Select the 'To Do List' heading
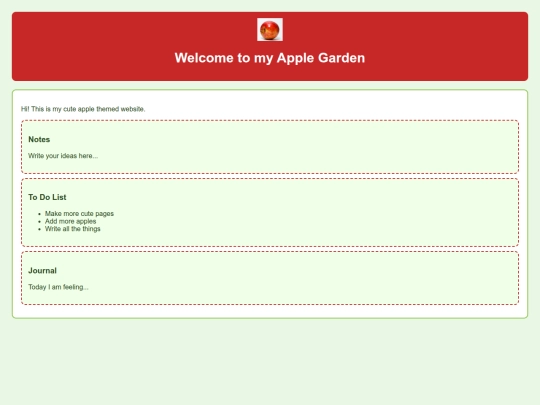Viewport: 540px width, 405px height. (47, 197)
